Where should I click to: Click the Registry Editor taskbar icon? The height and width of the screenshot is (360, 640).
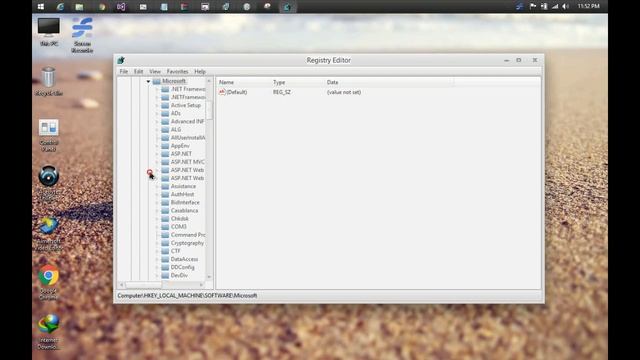[x=287, y=7]
